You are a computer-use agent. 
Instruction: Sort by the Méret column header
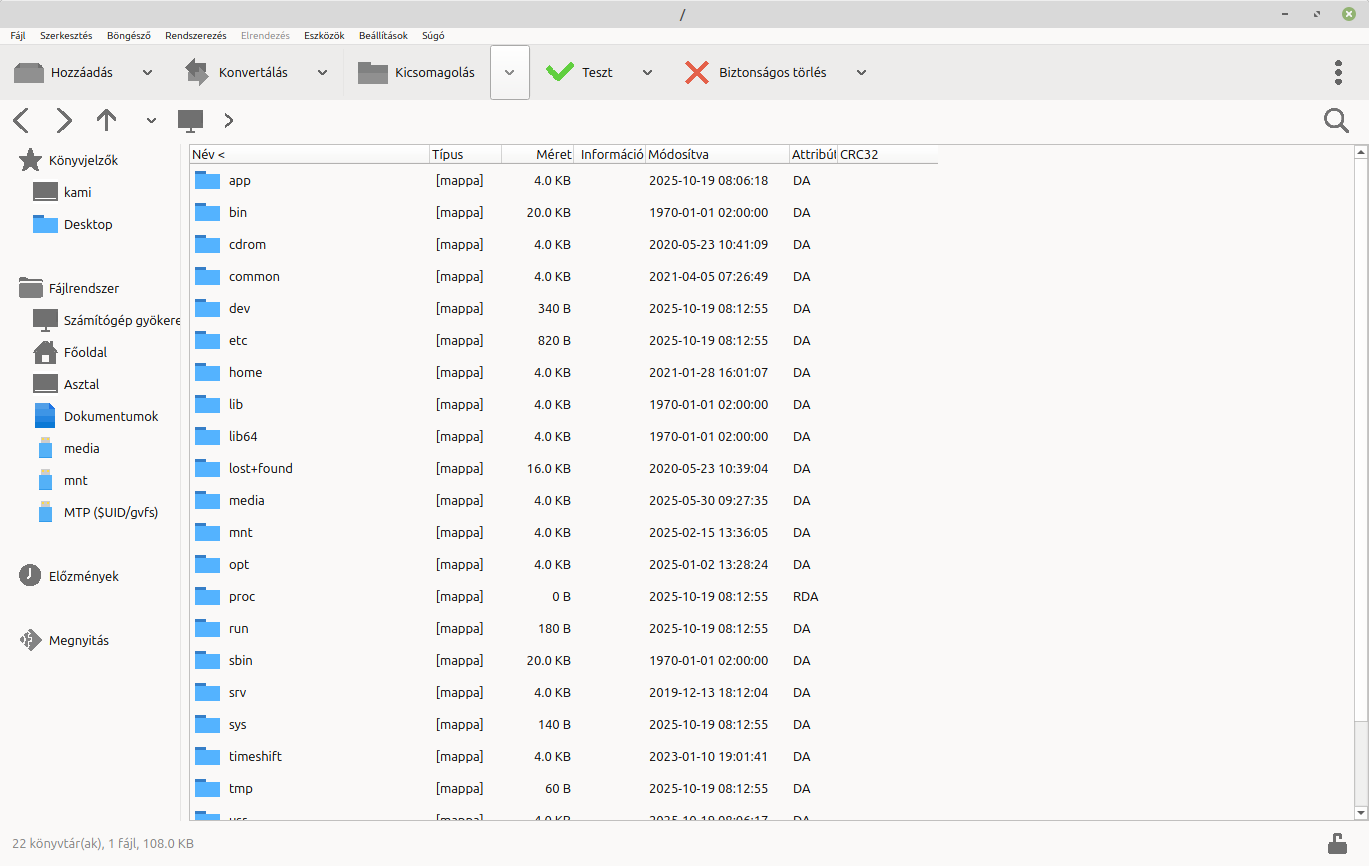(x=539, y=154)
